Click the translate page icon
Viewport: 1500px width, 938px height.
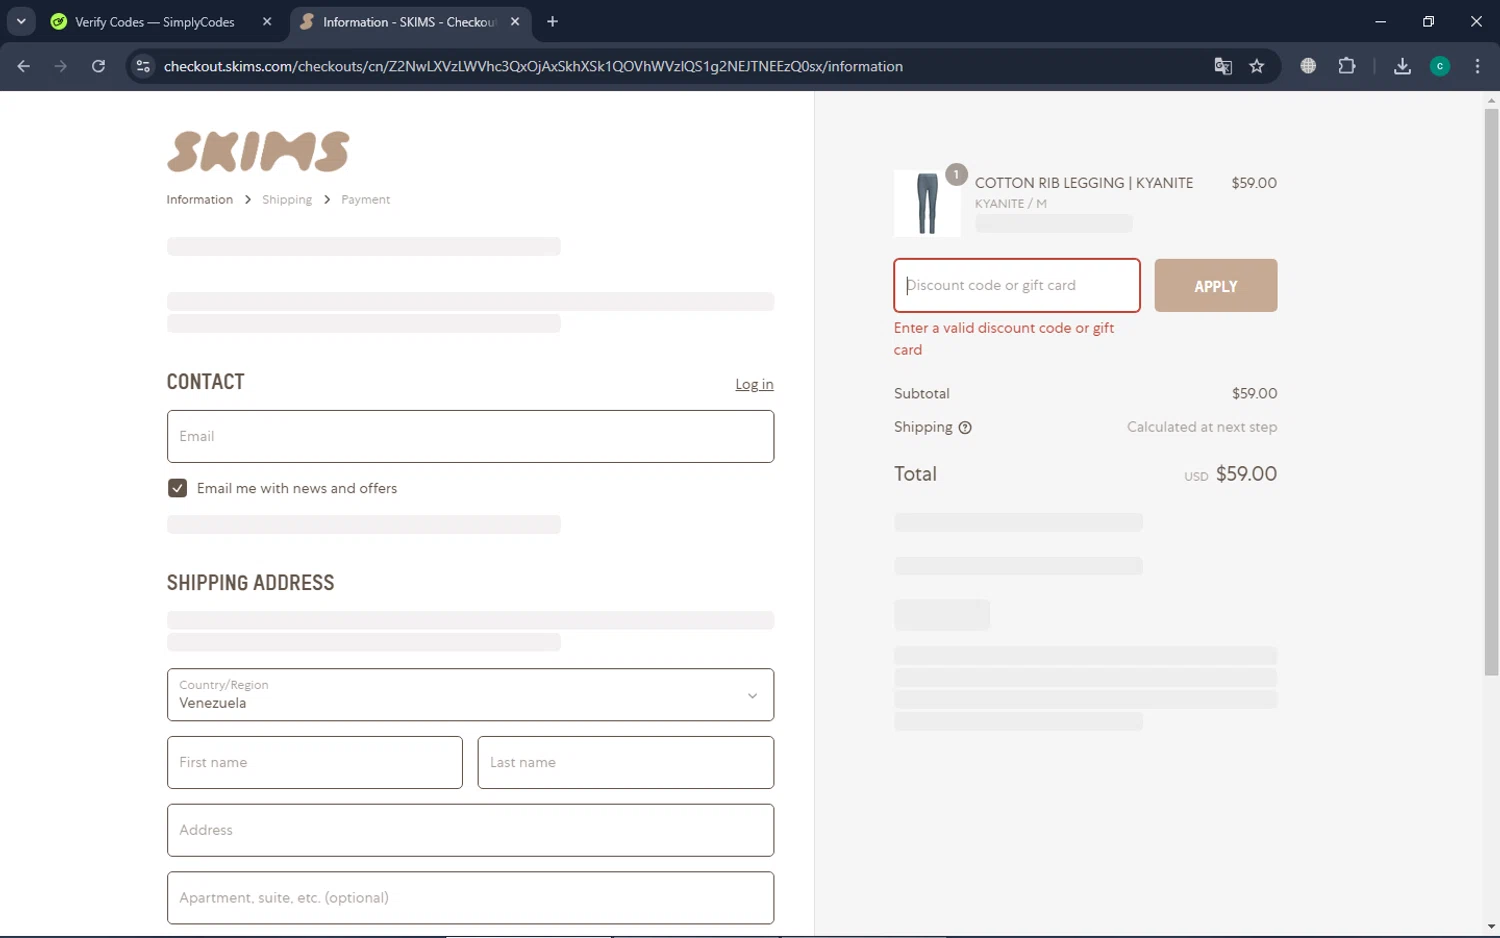pos(1222,66)
